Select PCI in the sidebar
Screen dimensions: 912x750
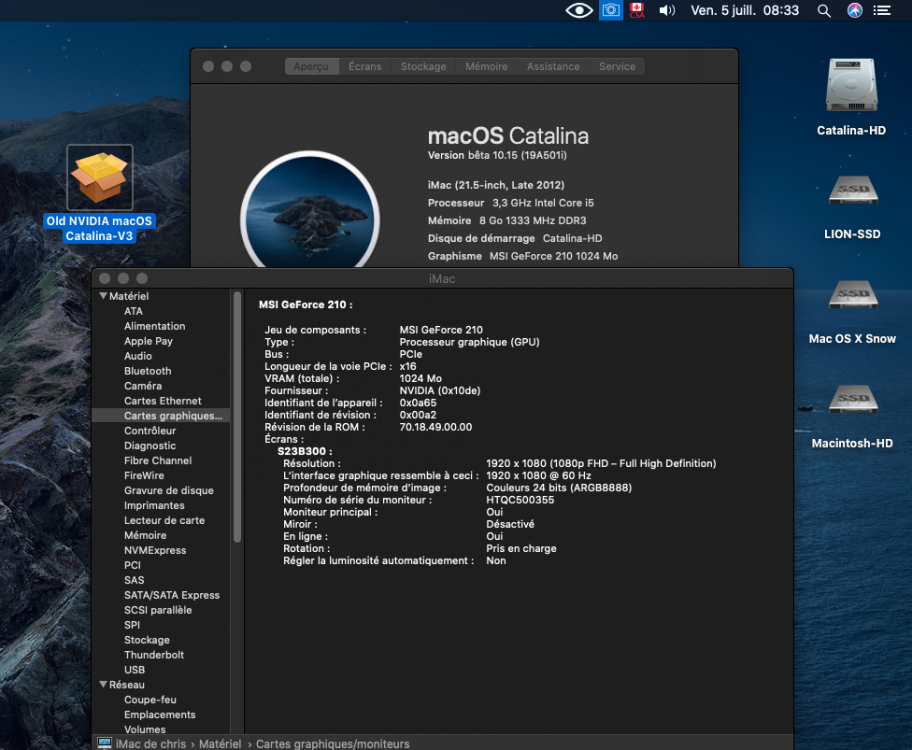pos(133,565)
